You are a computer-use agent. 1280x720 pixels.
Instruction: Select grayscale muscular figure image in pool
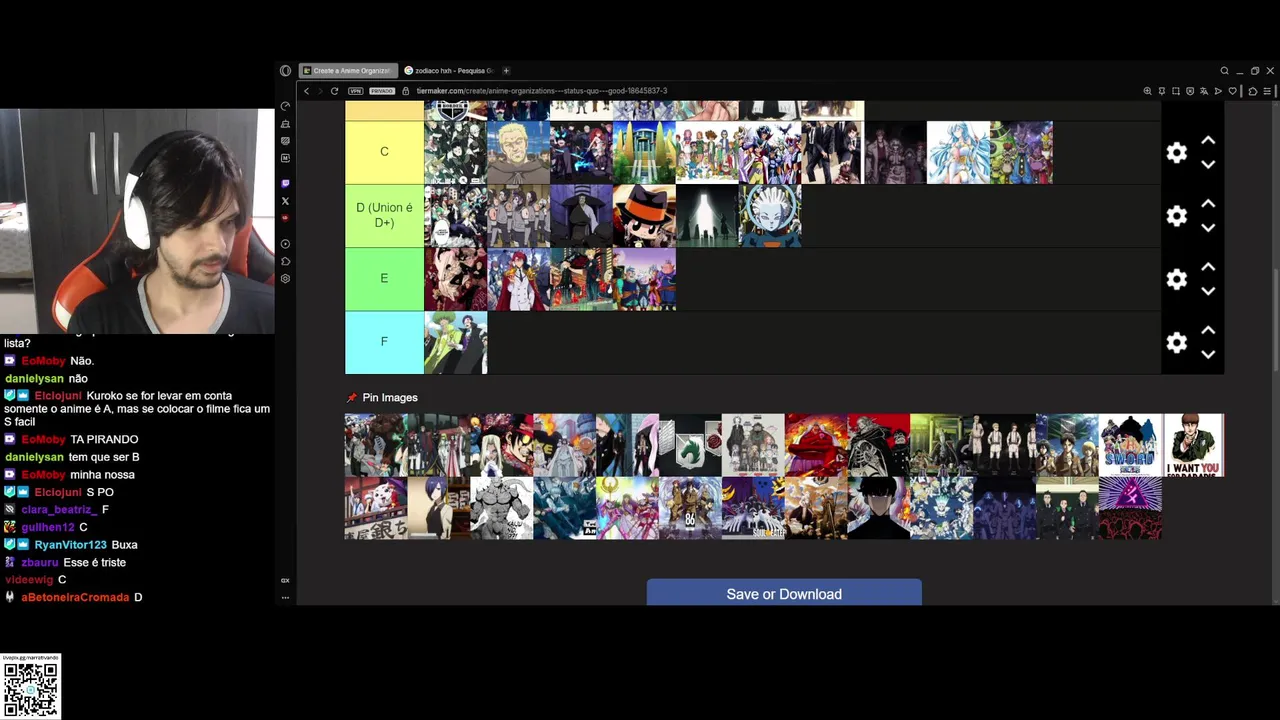[502, 508]
